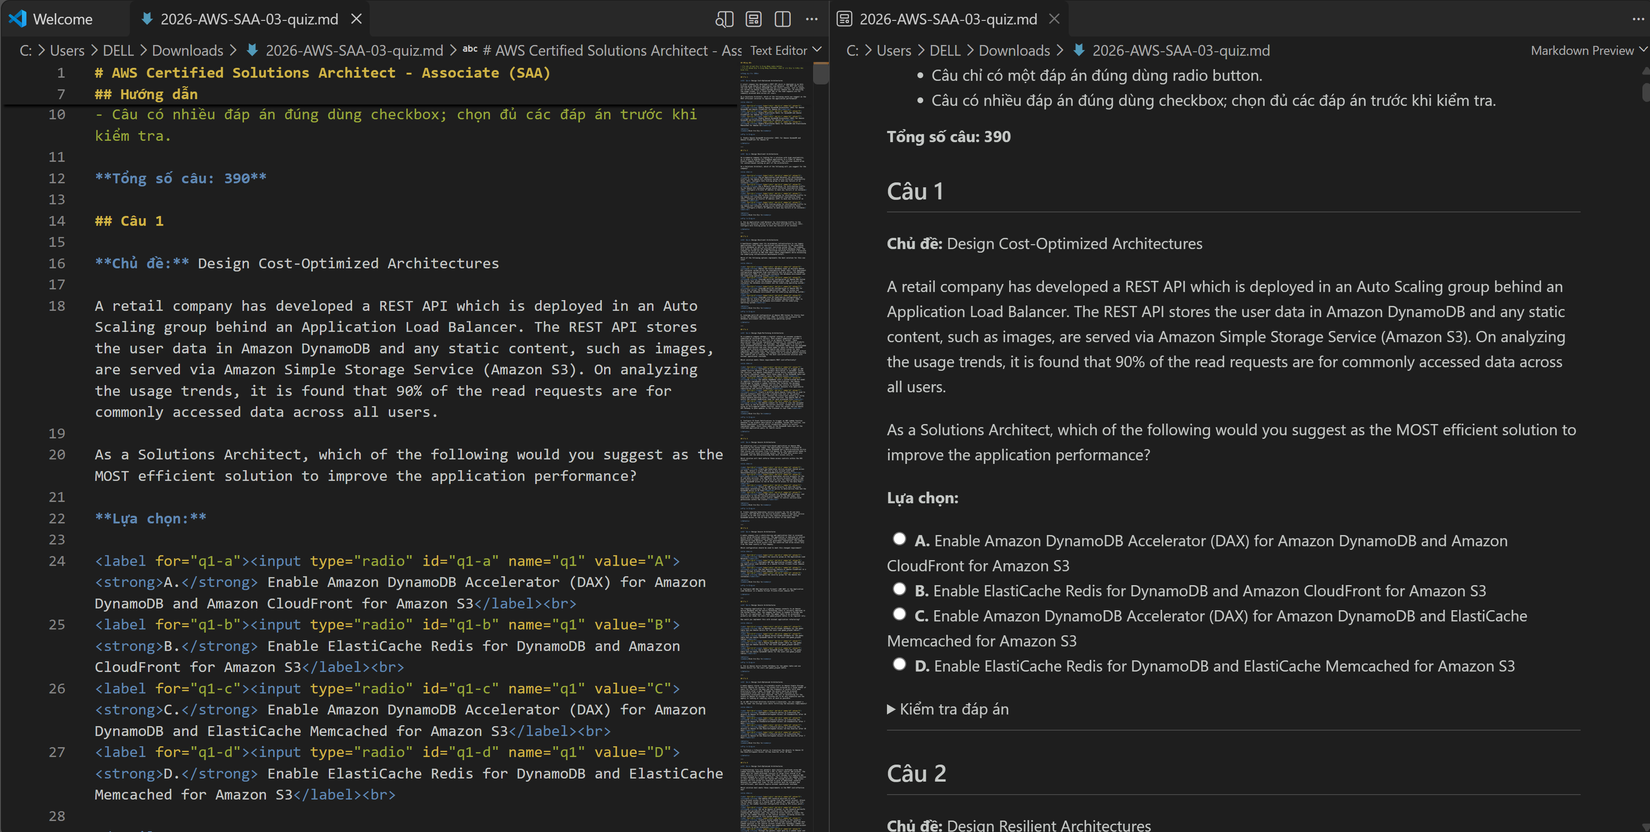Open More Actions menu of the preview editor group
The height and width of the screenshot is (832, 1650).
point(1638,19)
